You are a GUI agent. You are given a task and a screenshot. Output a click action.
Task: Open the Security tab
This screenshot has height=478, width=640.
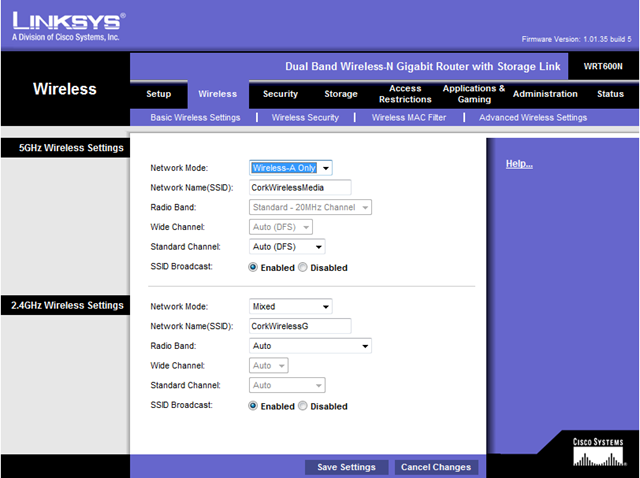click(x=280, y=94)
